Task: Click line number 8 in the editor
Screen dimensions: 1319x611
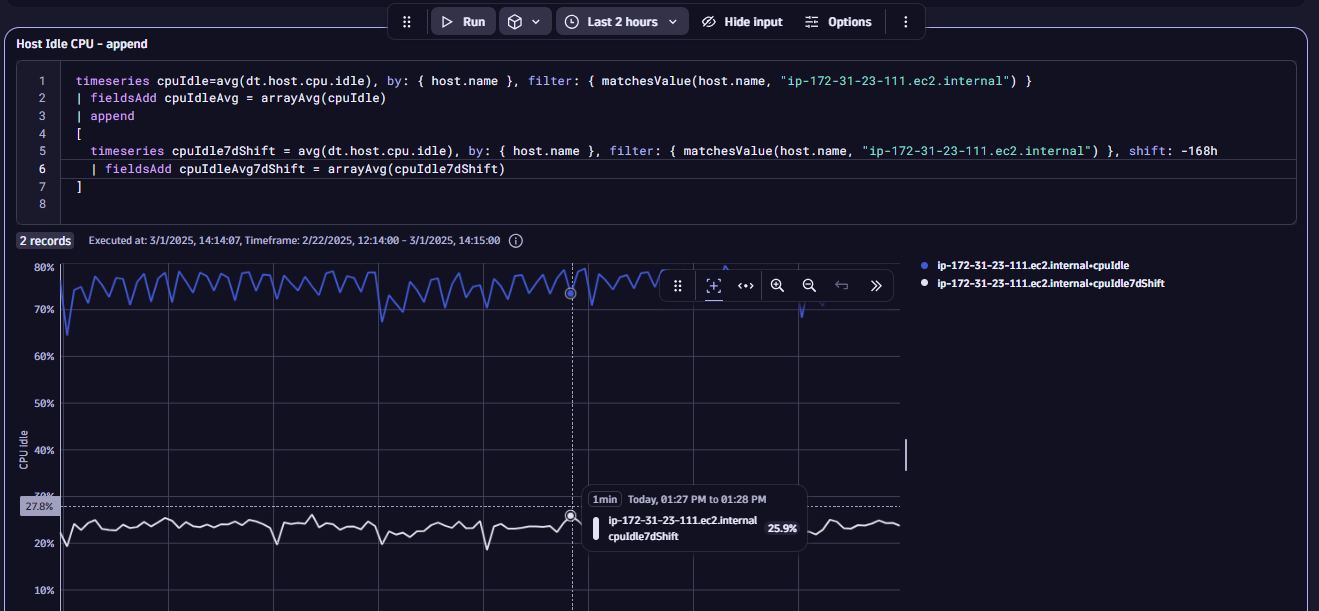Action: (x=42, y=204)
